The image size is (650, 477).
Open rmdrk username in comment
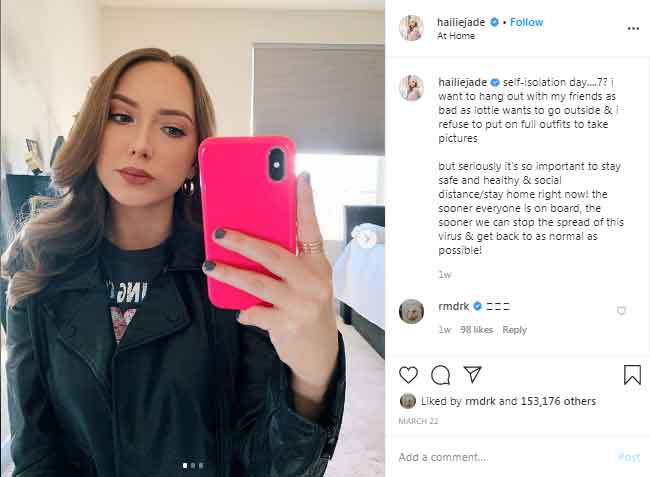pyautogui.click(x=454, y=306)
